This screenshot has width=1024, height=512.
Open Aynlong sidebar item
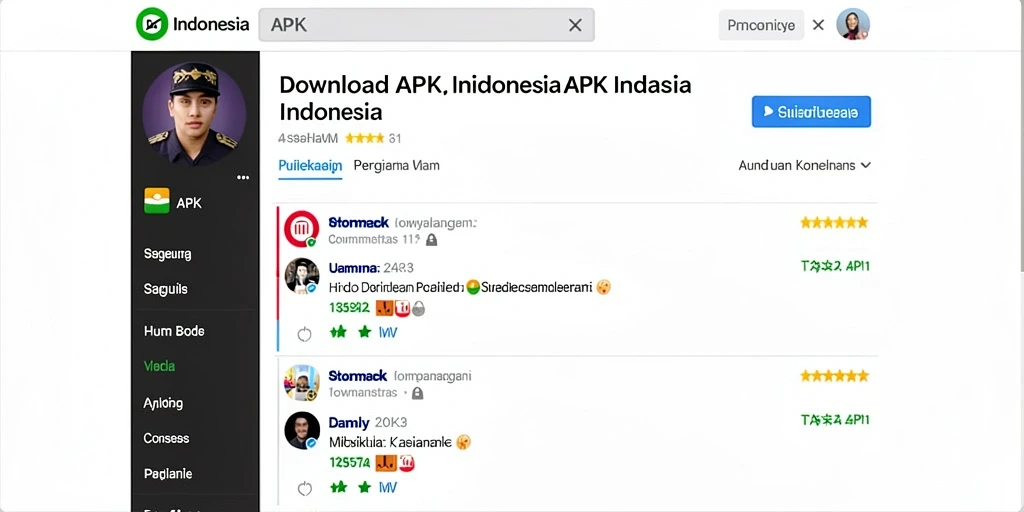coord(163,403)
